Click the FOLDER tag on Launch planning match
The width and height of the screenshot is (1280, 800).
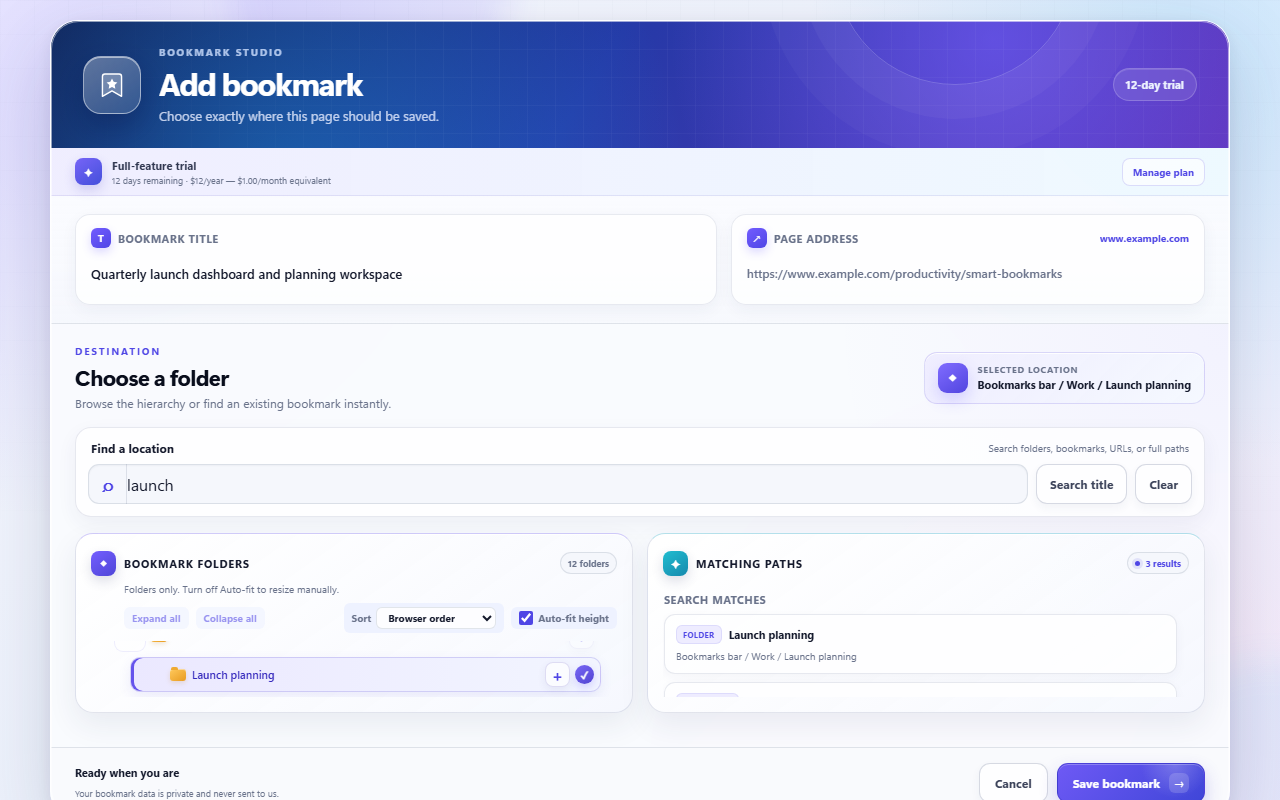point(699,635)
